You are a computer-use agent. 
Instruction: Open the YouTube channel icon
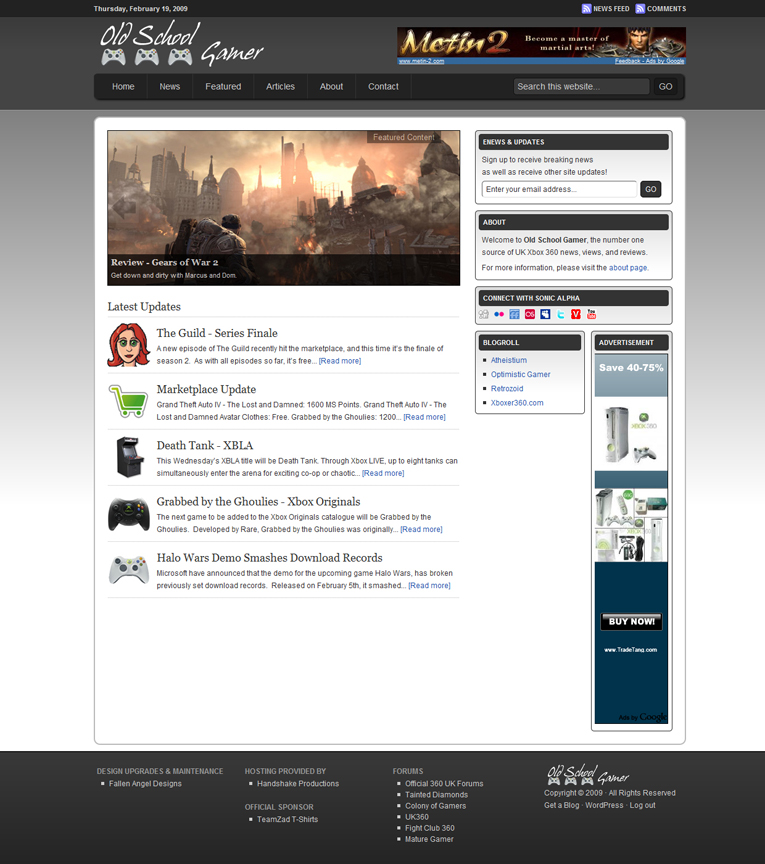point(591,314)
